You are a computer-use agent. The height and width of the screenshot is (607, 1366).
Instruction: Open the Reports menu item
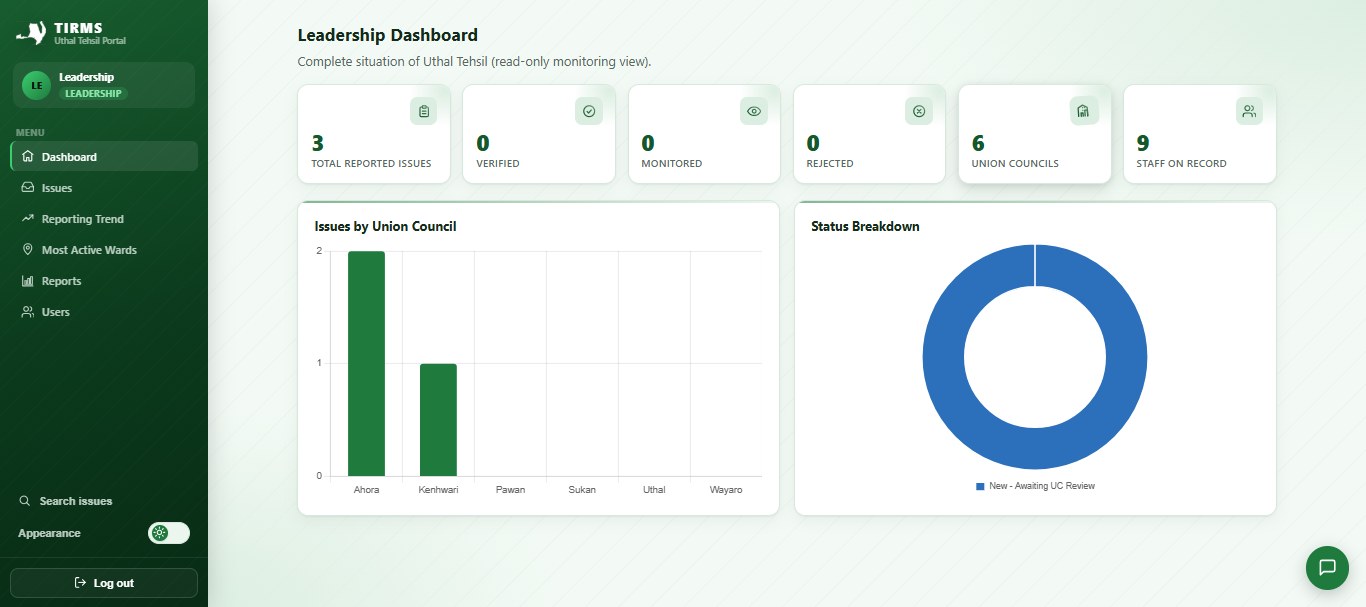click(104, 281)
